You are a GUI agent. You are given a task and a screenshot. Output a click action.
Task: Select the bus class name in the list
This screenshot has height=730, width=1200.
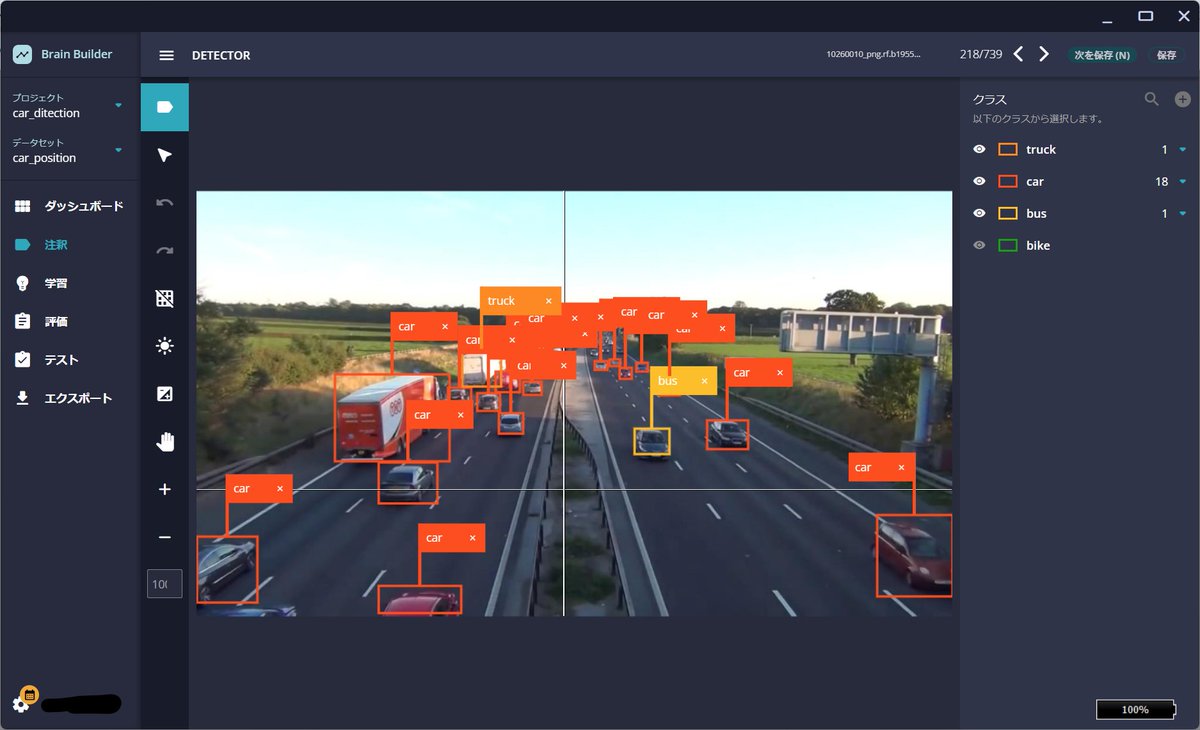pyautogui.click(x=1036, y=213)
